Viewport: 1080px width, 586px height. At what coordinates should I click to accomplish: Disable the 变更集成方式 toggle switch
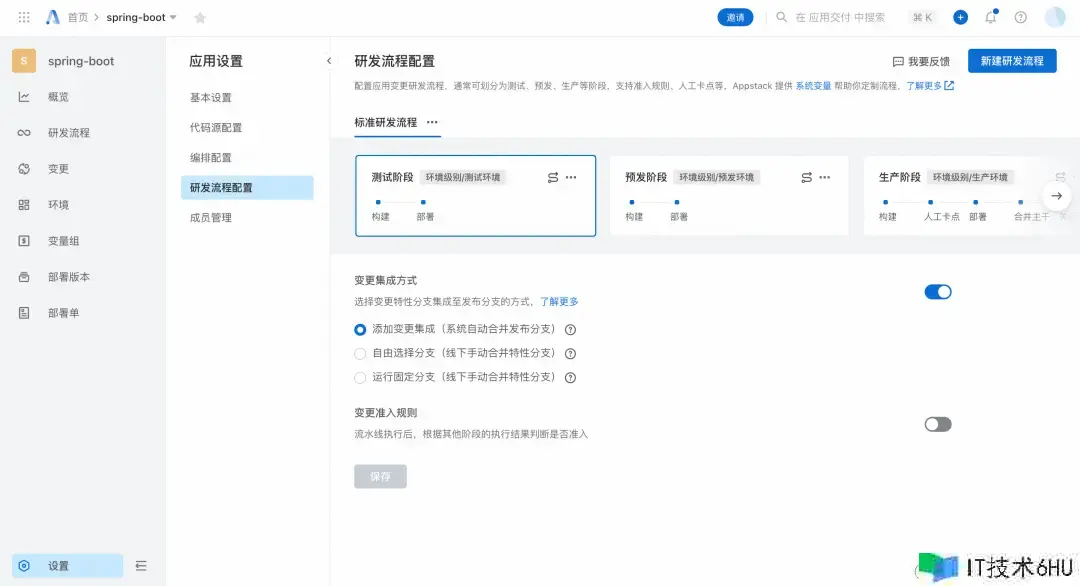pyautogui.click(x=937, y=292)
